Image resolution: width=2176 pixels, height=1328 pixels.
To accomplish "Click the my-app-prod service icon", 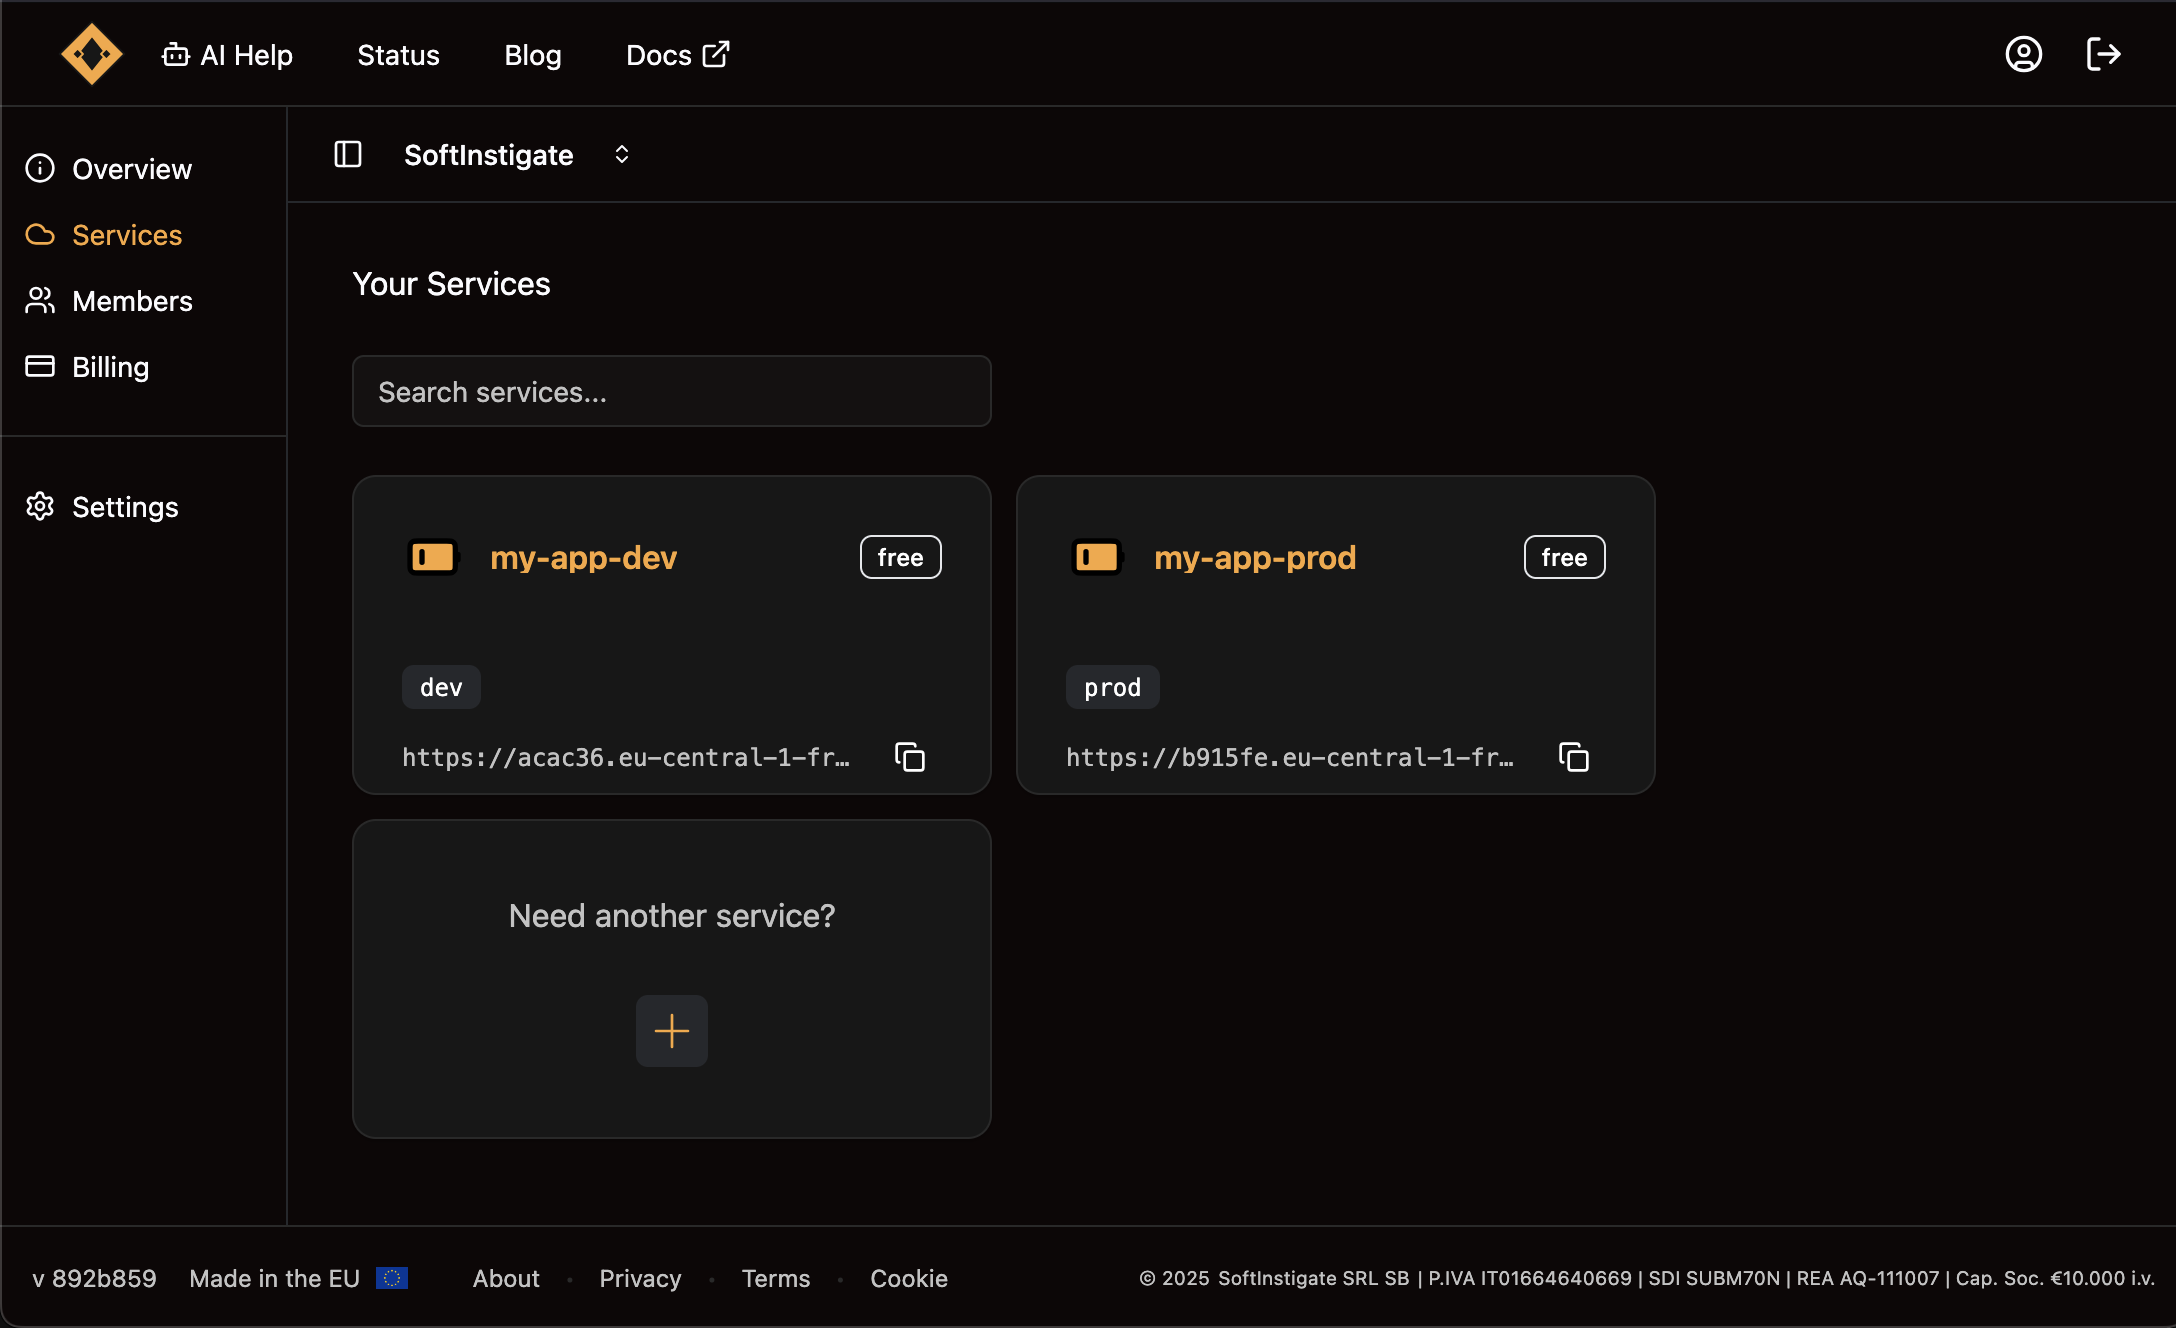I will pyautogui.click(x=1096, y=557).
